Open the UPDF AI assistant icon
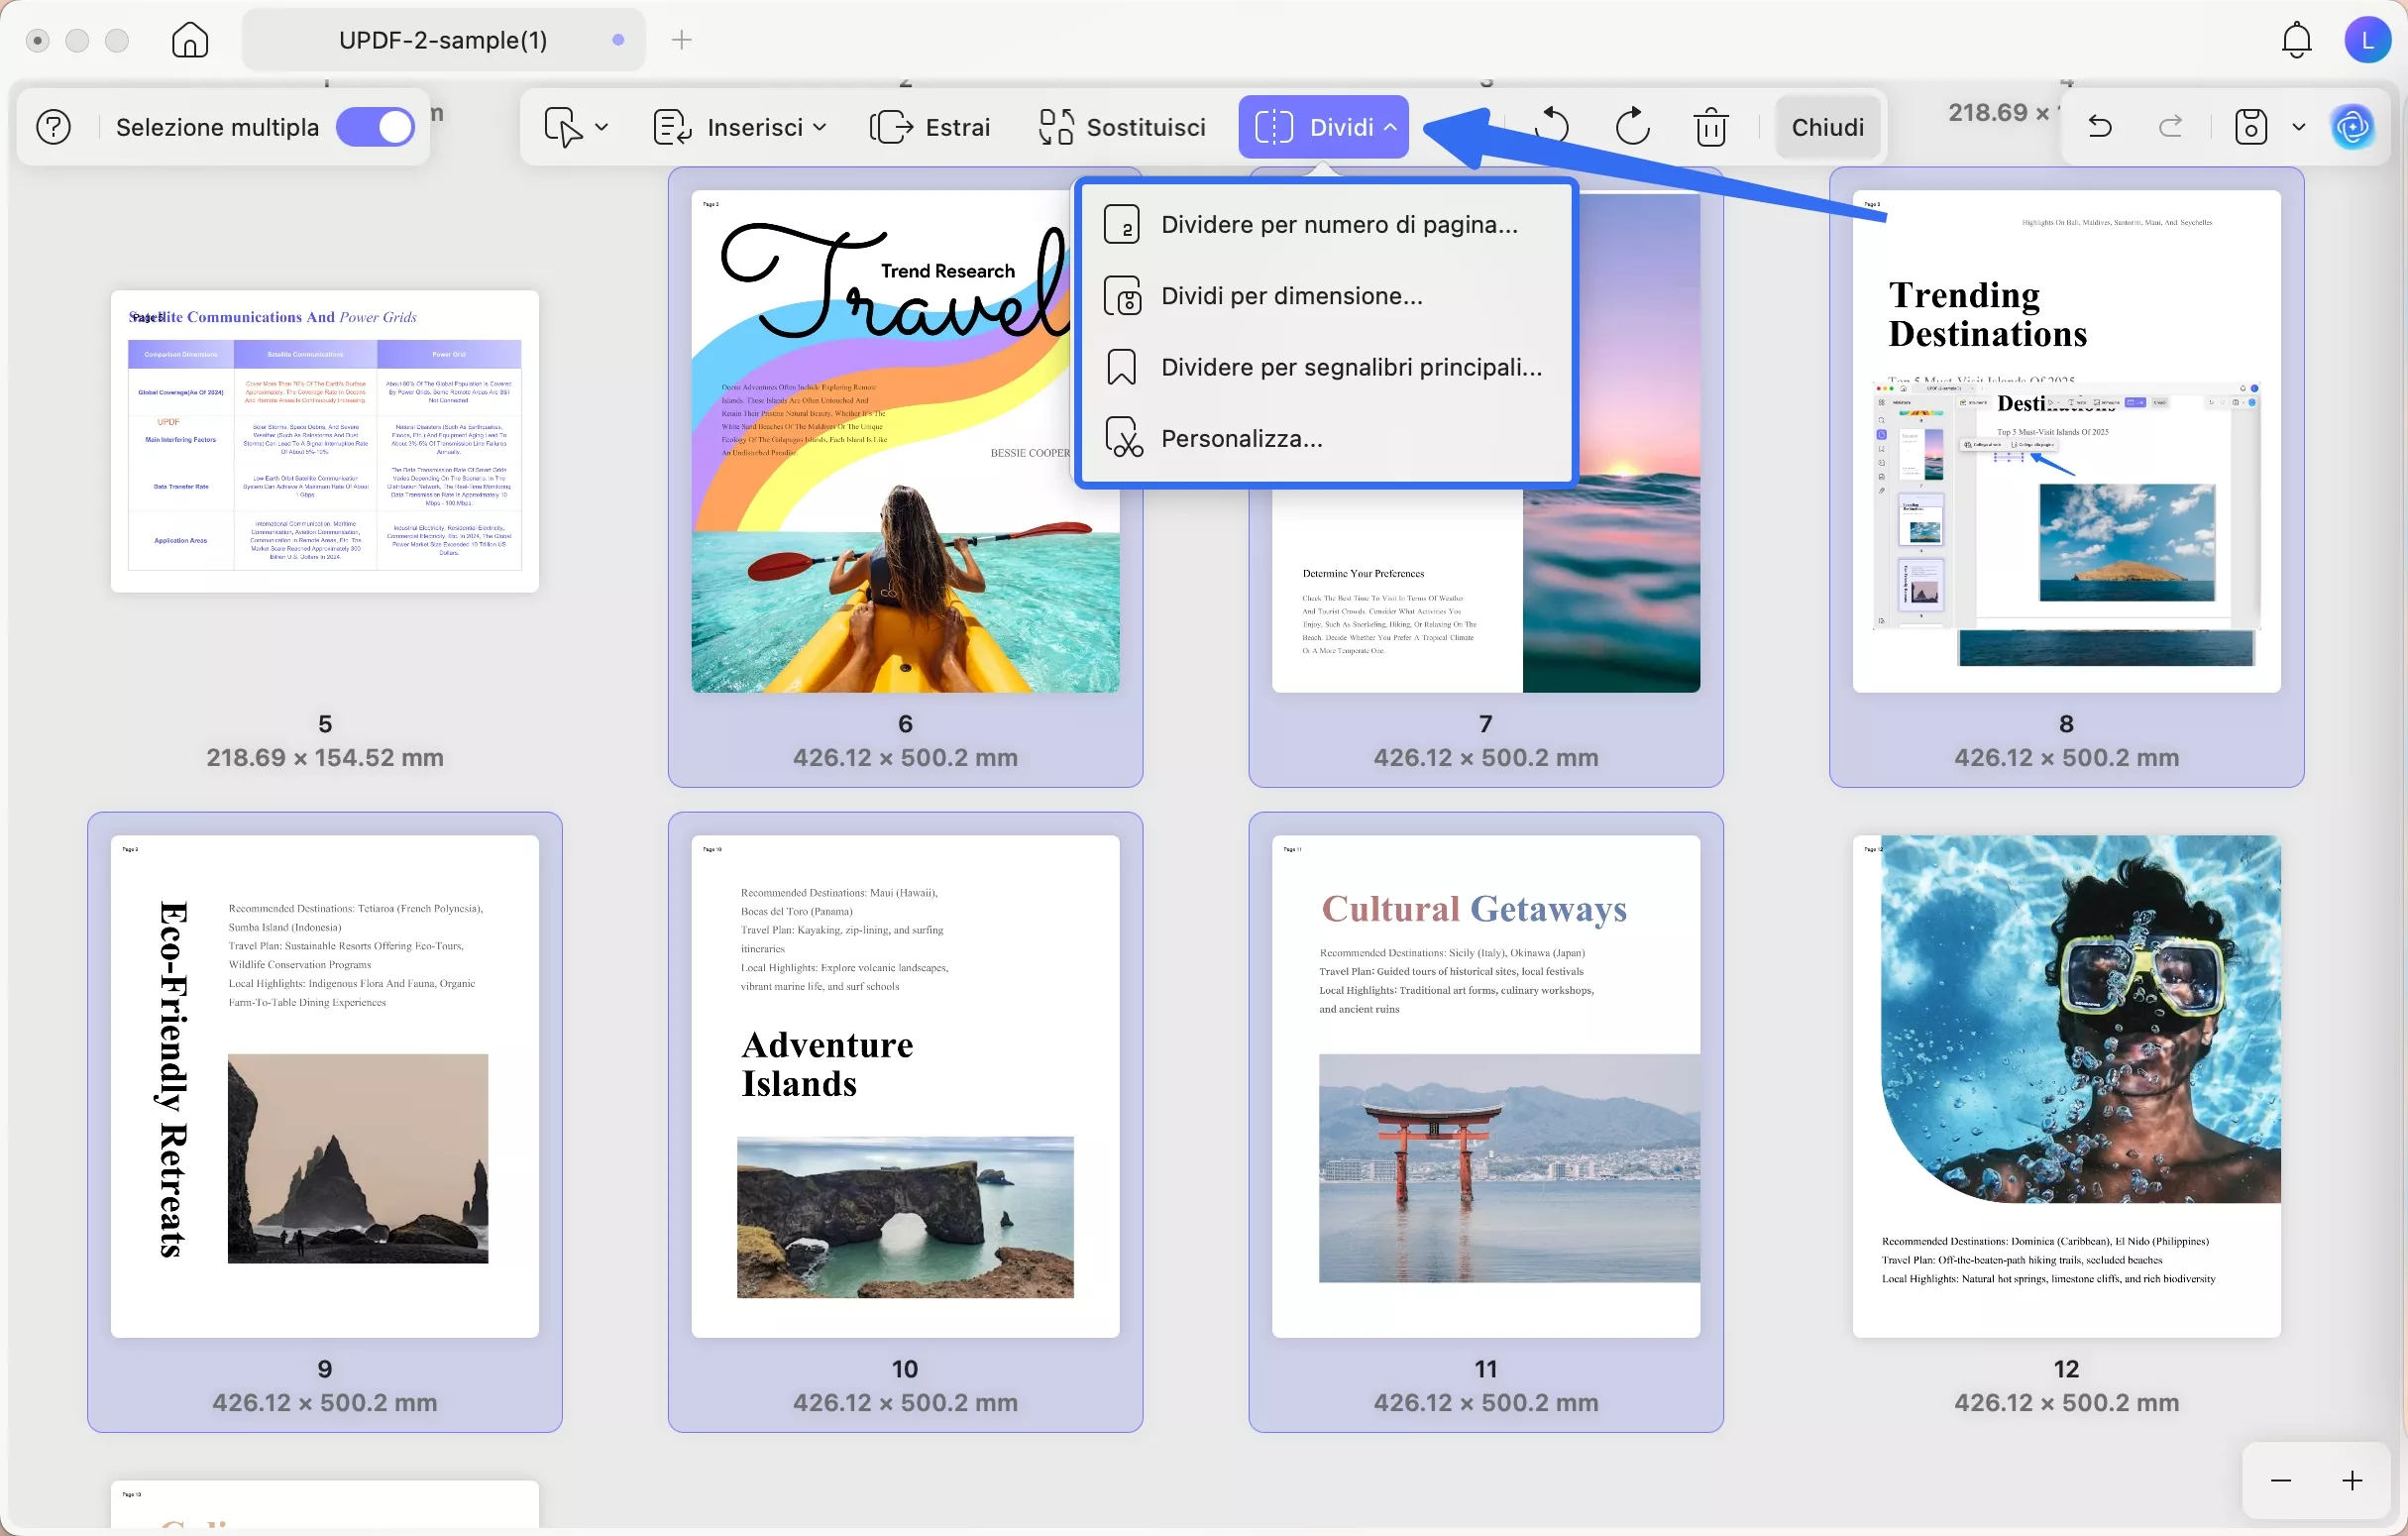The height and width of the screenshot is (1536, 2408). pyautogui.click(x=2354, y=126)
